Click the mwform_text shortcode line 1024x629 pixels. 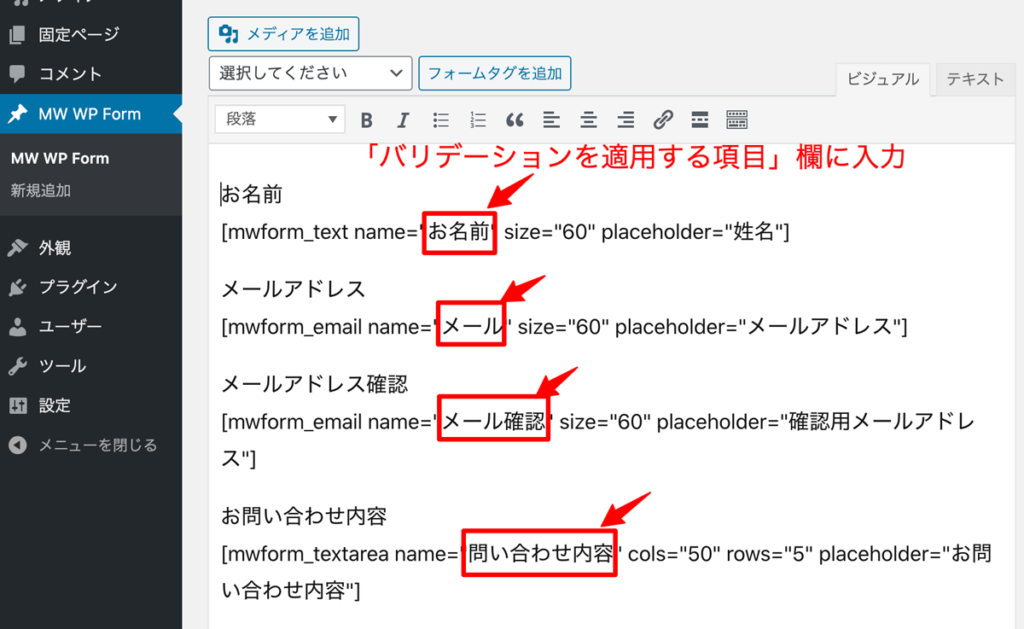[505, 232]
